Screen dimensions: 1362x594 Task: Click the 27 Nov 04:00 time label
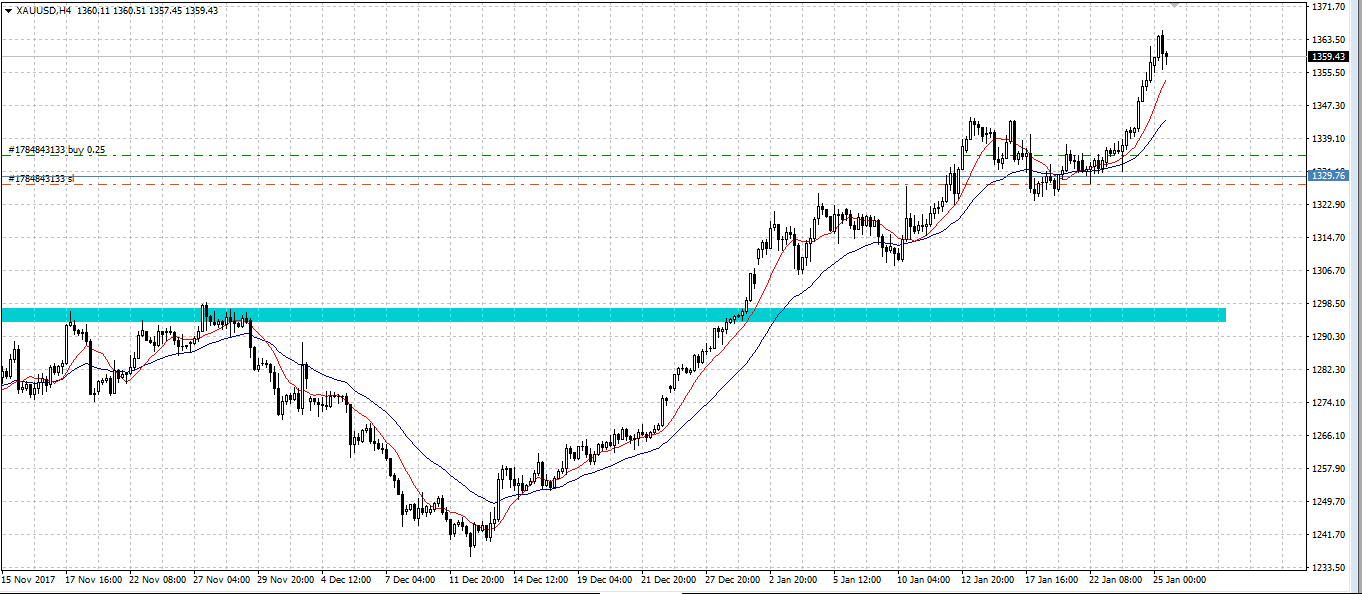tap(221, 580)
